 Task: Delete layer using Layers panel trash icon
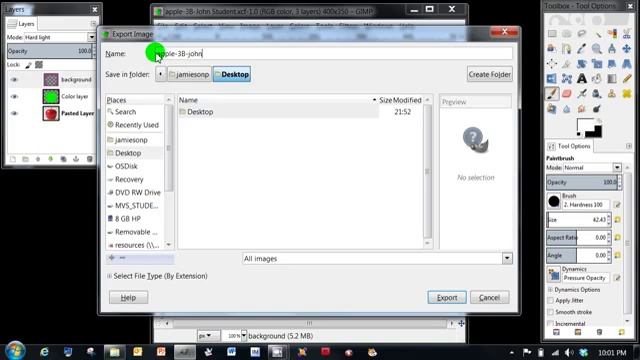(89, 159)
